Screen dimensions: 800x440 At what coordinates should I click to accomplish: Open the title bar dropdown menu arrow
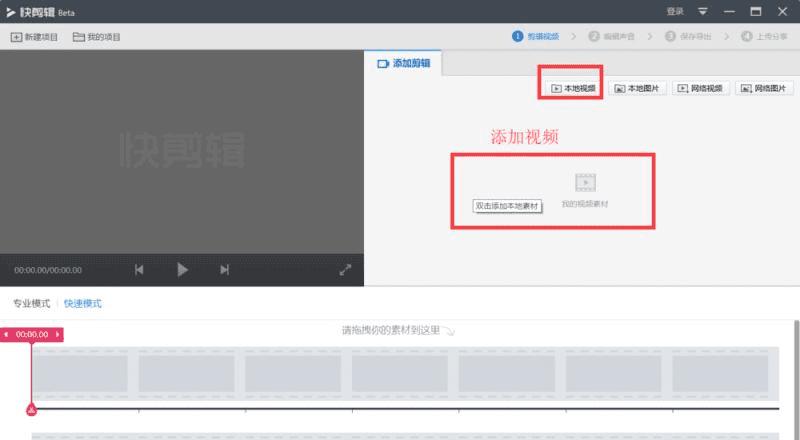[703, 11]
